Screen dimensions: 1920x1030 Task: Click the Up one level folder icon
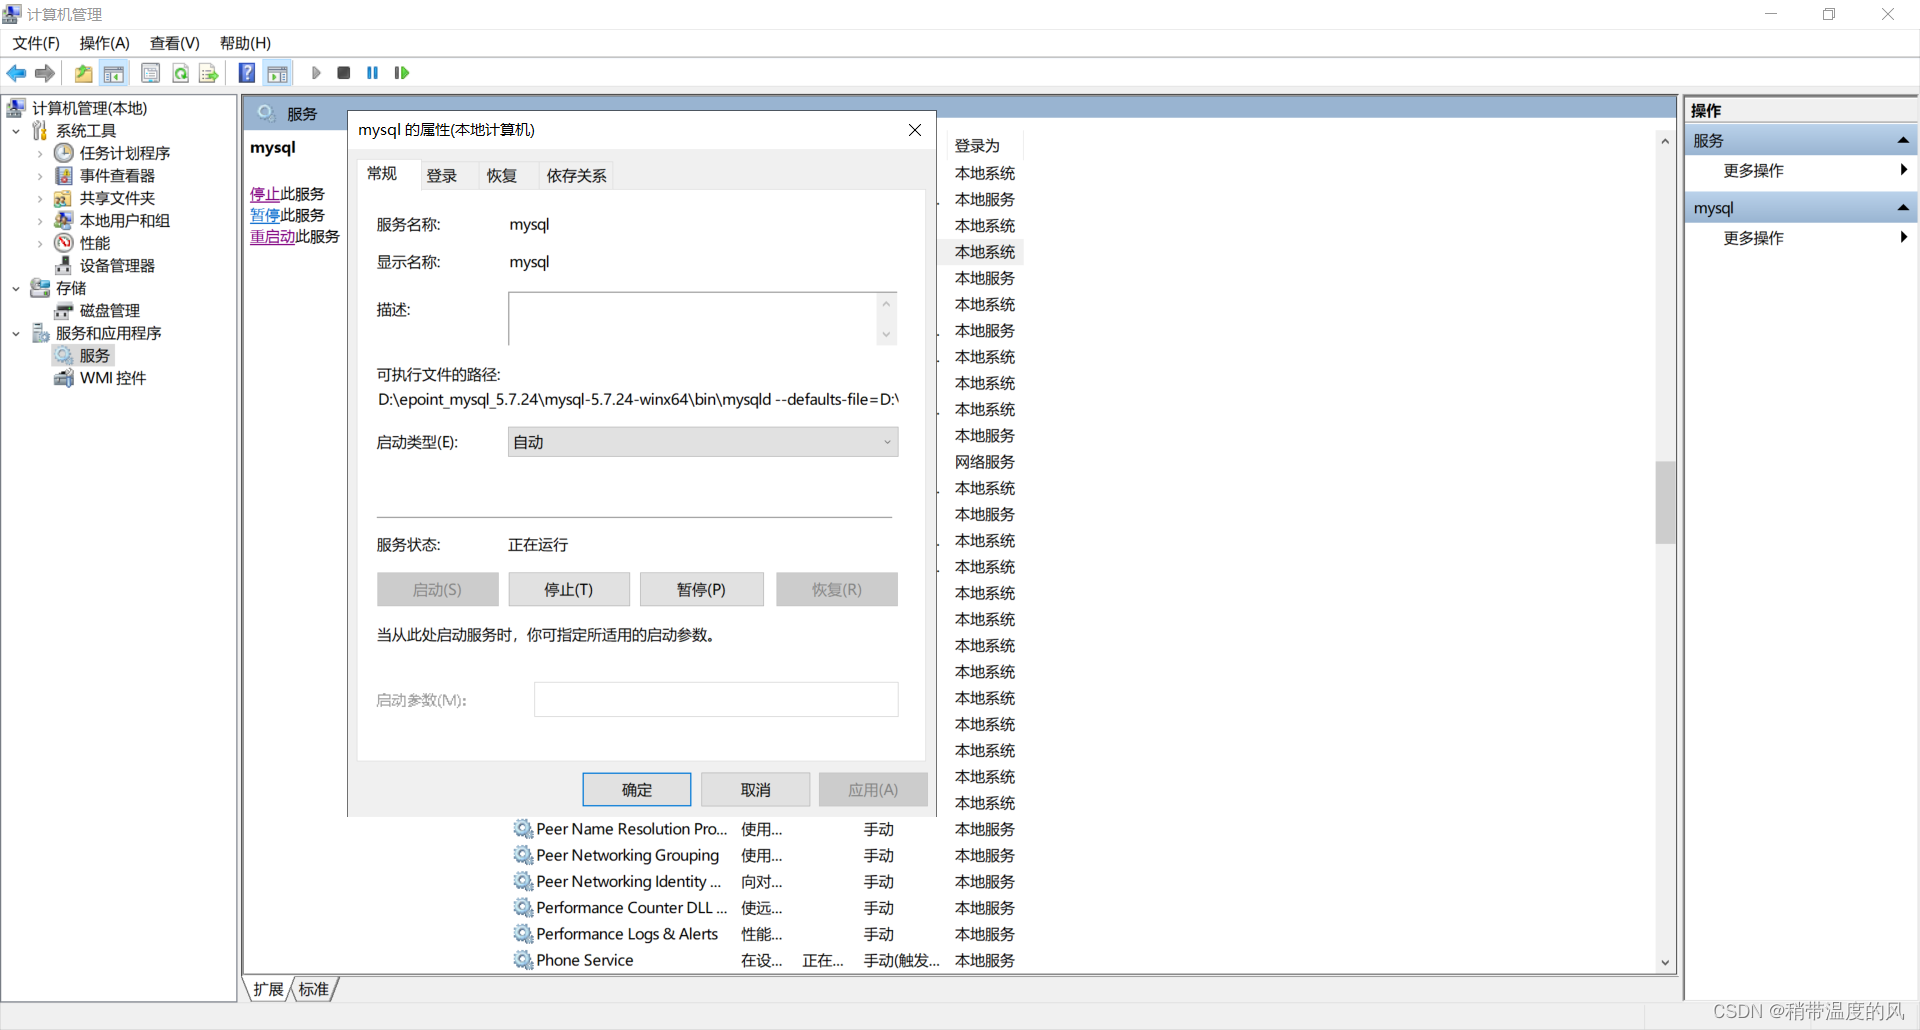pyautogui.click(x=84, y=73)
